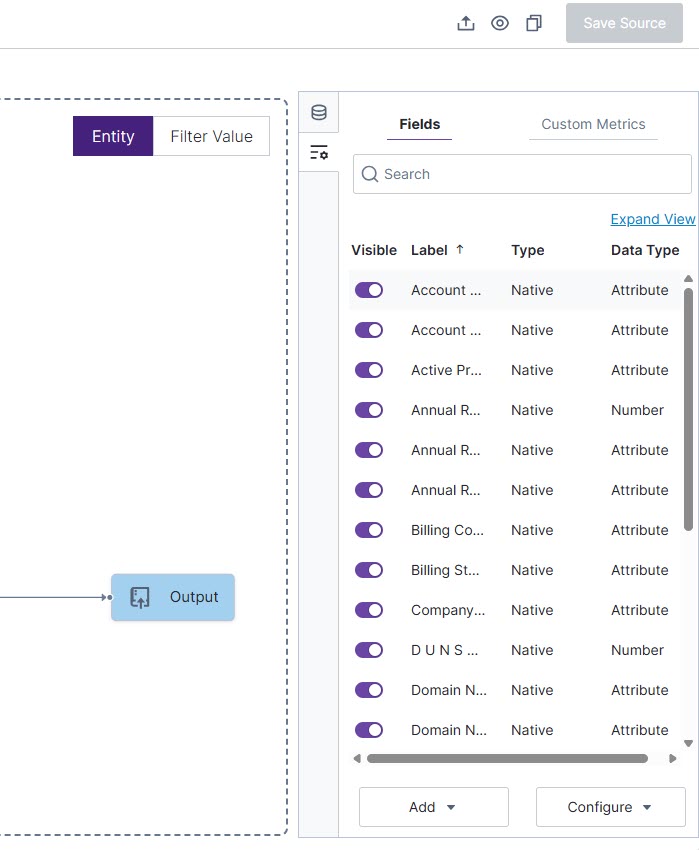Open the Configure dropdown
699x850 pixels.
point(610,807)
